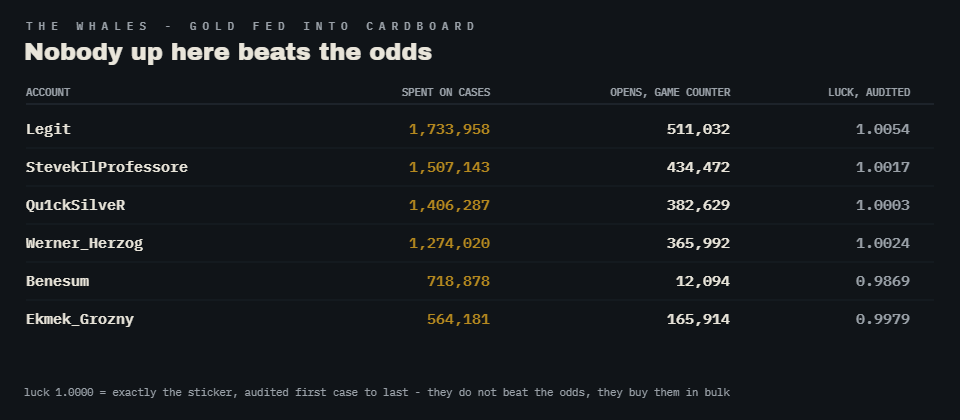The image size is (960, 420).
Task: Select Benesum's 718,878 spent amount
Action: (x=458, y=282)
